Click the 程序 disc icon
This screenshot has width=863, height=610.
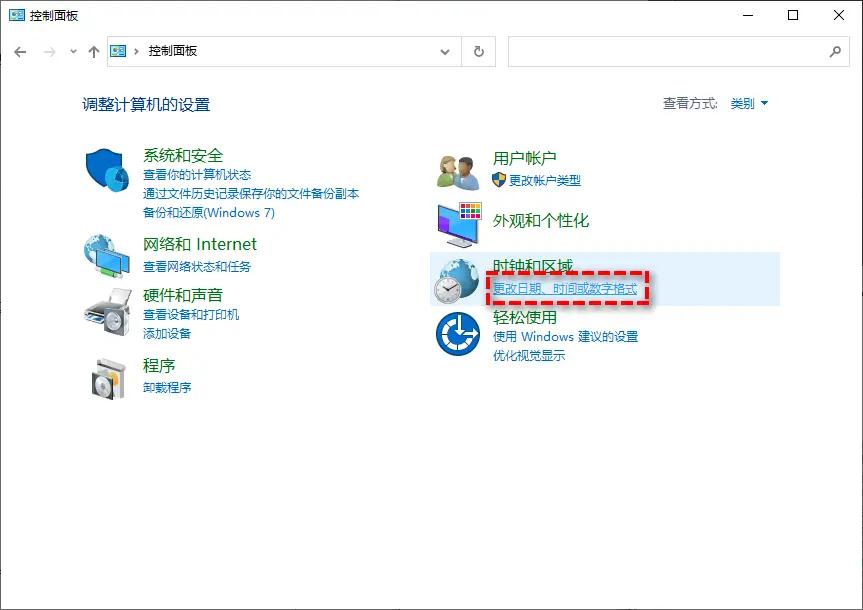106,378
